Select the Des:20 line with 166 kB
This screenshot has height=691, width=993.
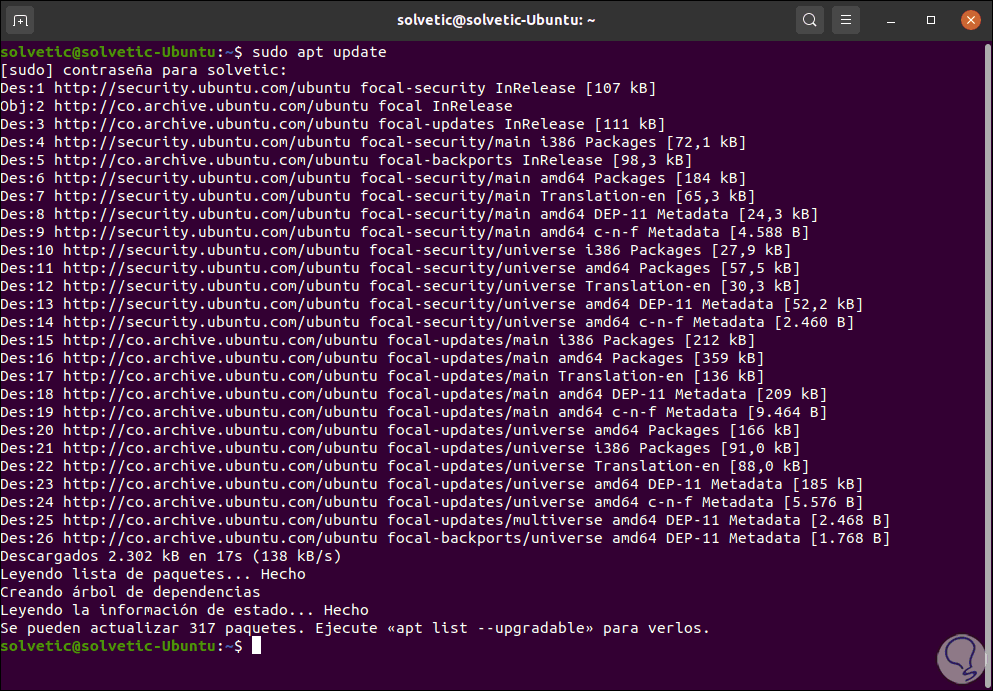pyautogui.click(x=400, y=431)
